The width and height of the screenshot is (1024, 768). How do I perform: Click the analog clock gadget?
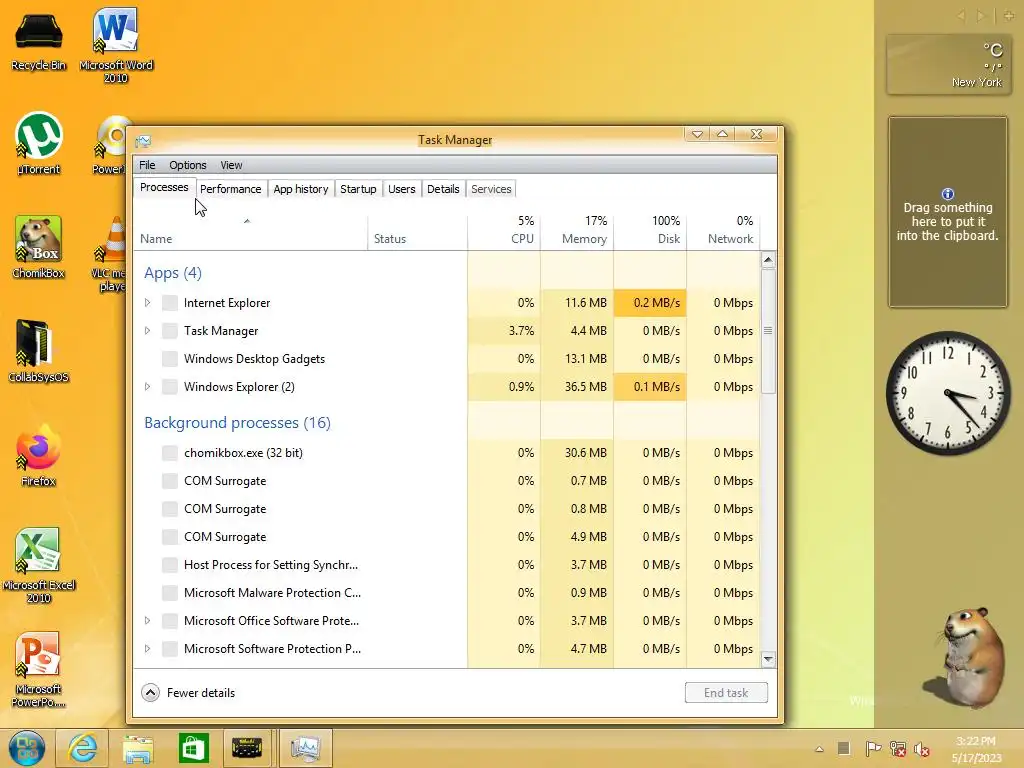click(948, 393)
